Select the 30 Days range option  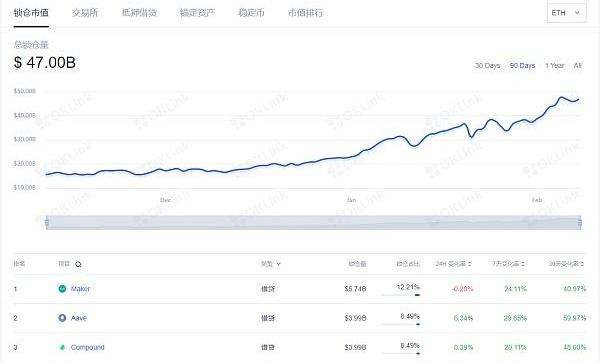(488, 65)
